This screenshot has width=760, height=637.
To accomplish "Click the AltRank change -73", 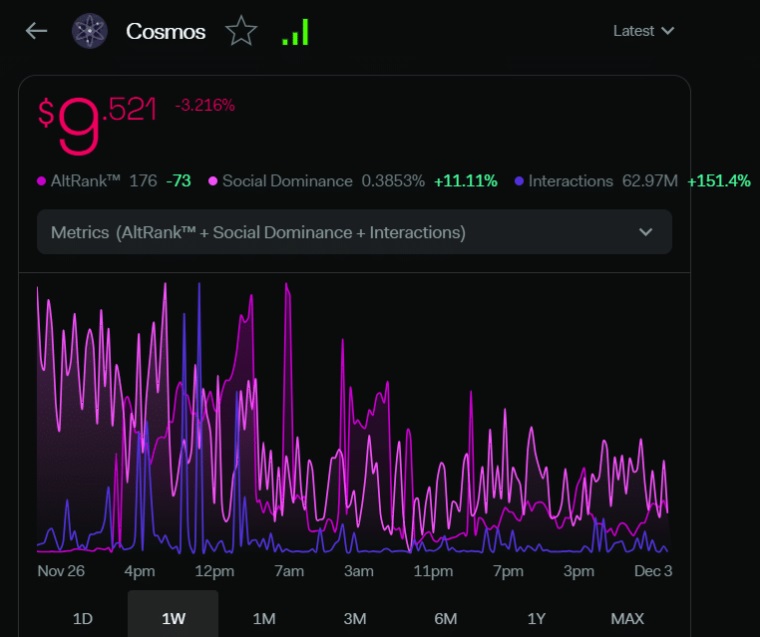I will 178,181.
